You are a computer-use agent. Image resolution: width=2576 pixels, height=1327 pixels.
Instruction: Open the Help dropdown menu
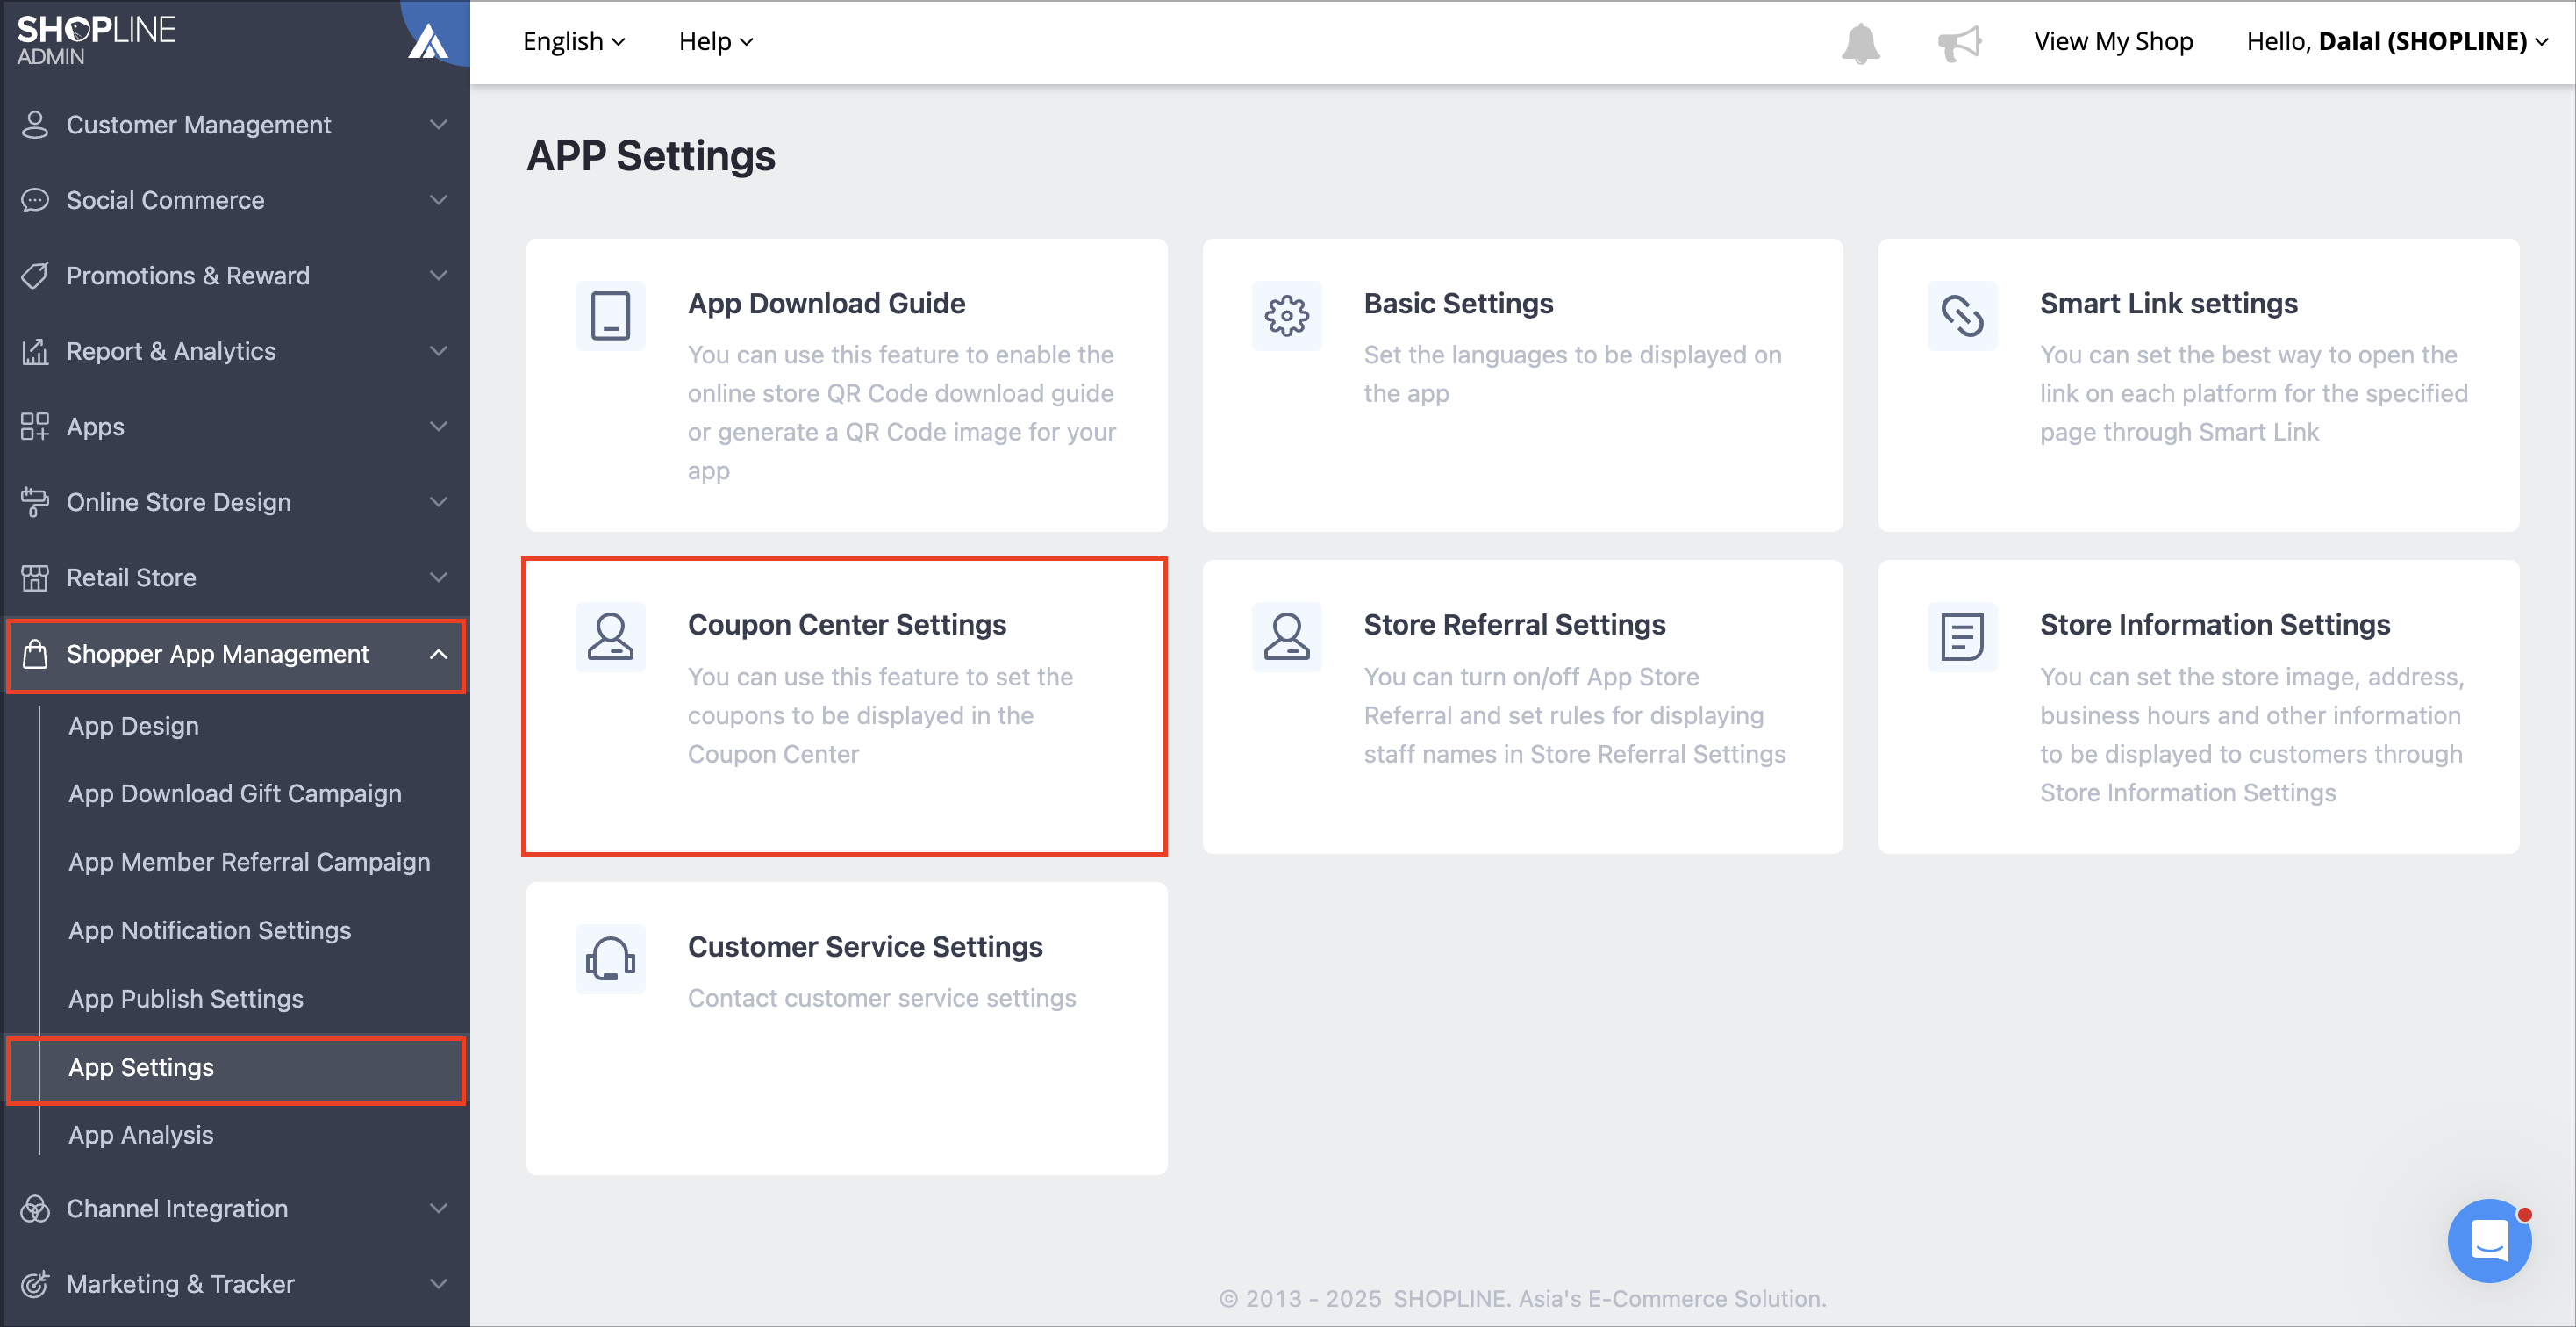point(716,41)
